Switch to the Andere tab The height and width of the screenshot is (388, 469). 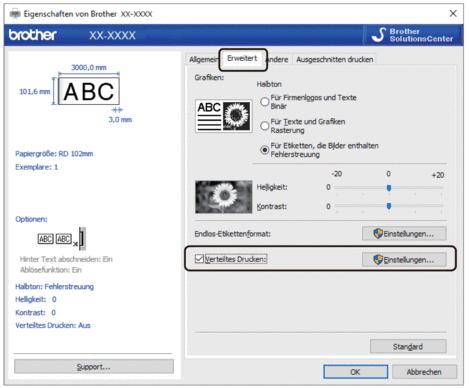click(x=278, y=60)
